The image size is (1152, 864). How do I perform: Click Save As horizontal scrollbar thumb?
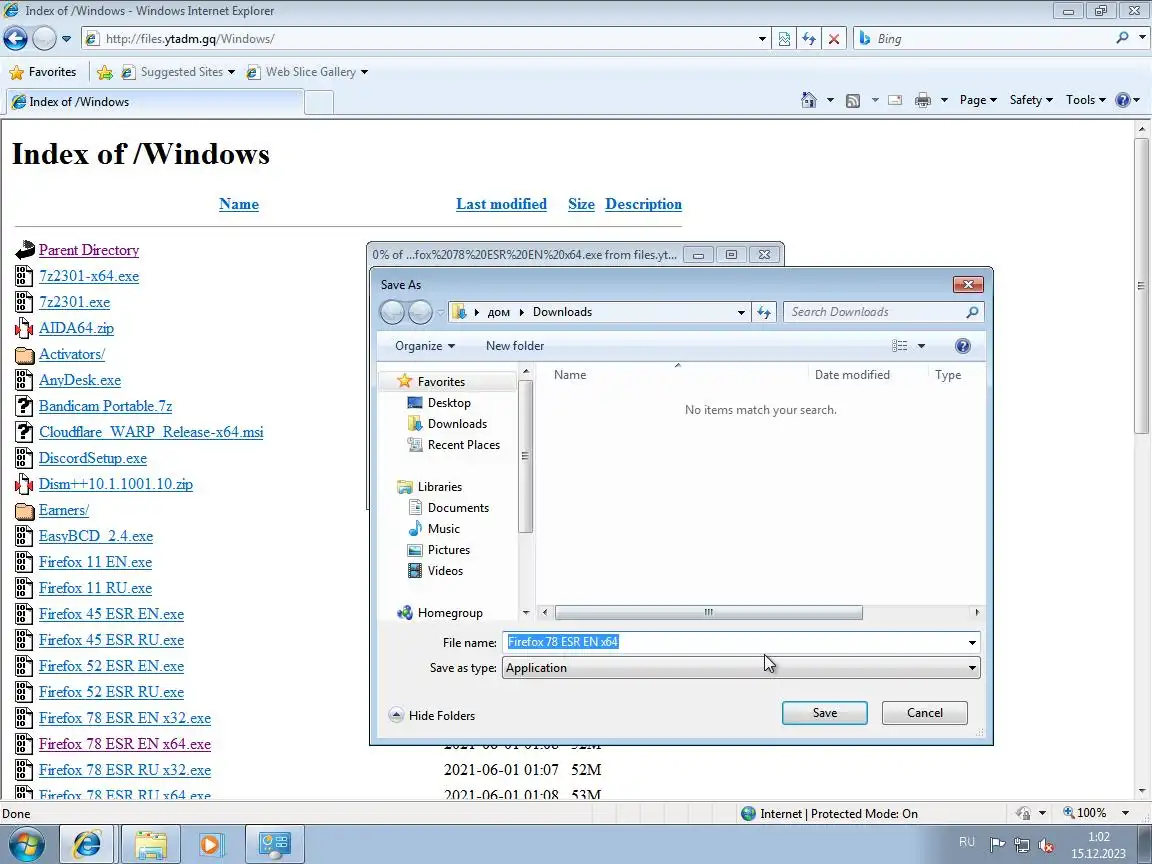708,612
